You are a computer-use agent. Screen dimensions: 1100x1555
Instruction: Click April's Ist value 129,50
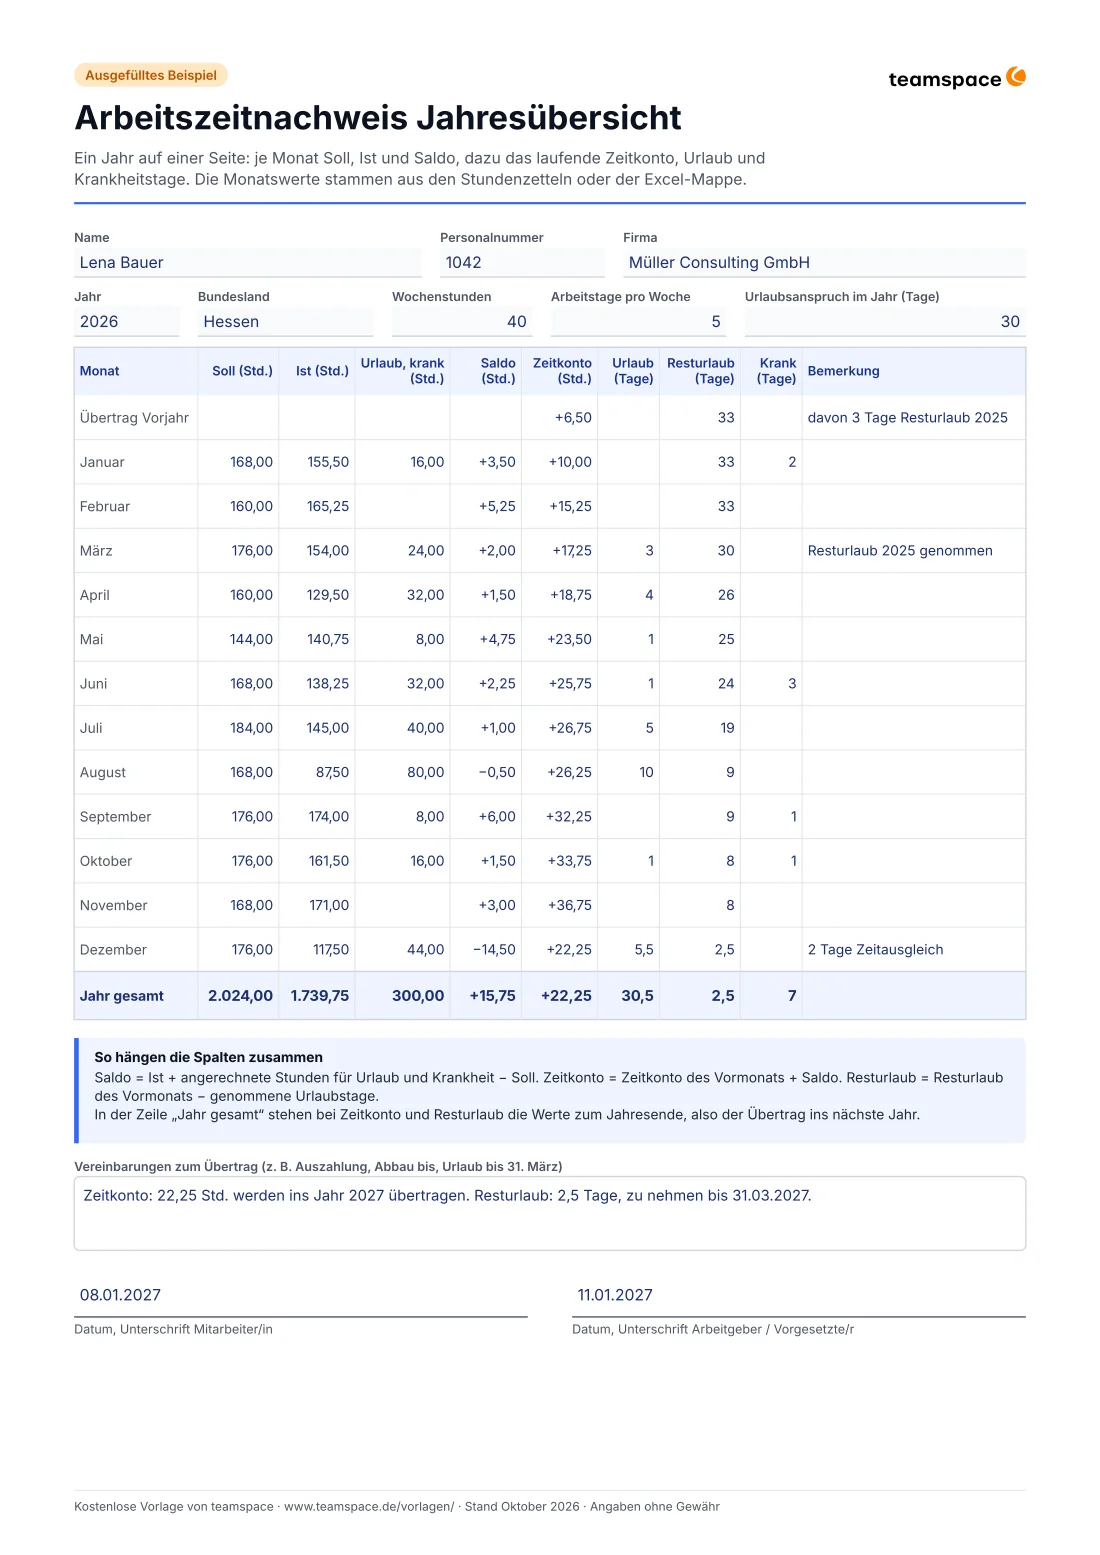click(328, 595)
